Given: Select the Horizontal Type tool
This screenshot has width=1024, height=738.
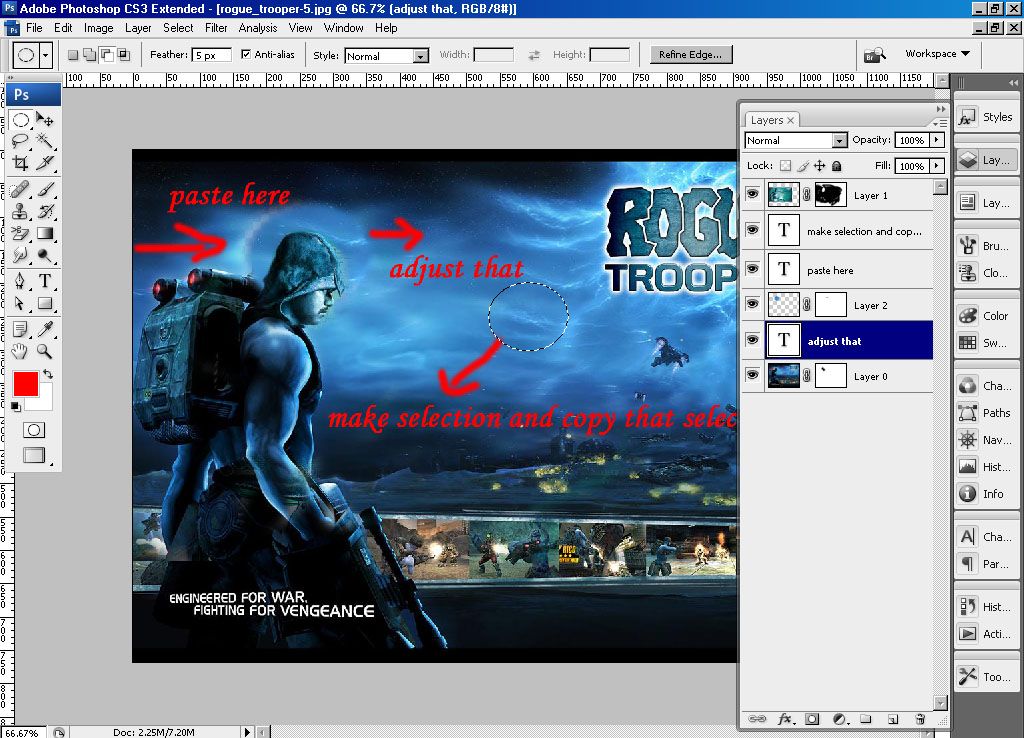Looking at the screenshot, I should tap(44, 281).
